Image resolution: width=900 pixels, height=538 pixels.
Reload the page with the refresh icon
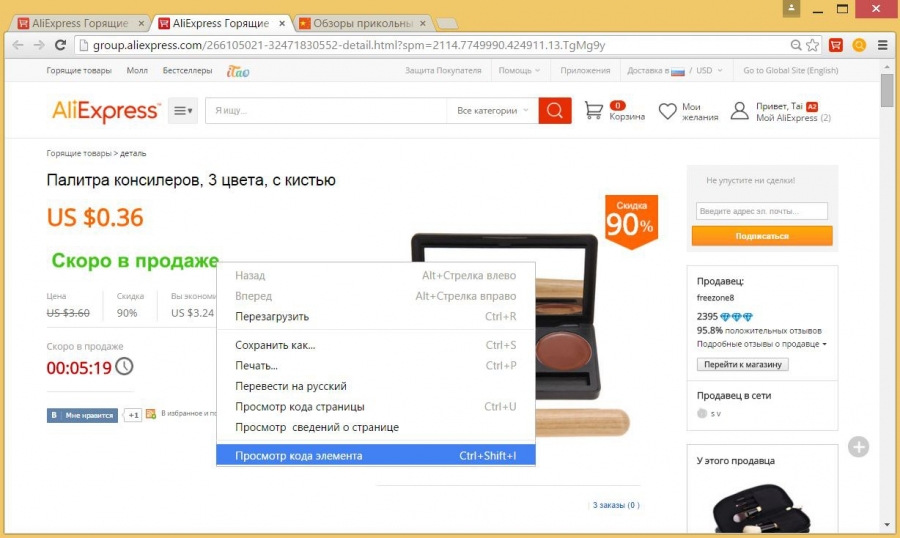click(x=60, y=45)
